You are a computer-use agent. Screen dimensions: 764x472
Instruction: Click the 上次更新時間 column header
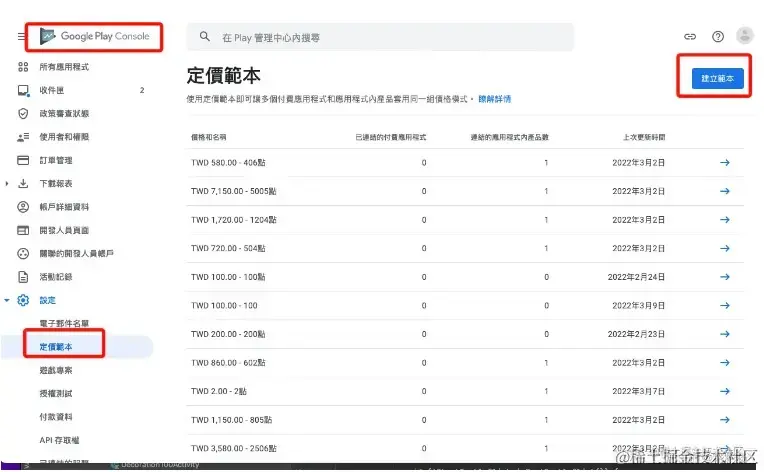[x=644, y=137]
